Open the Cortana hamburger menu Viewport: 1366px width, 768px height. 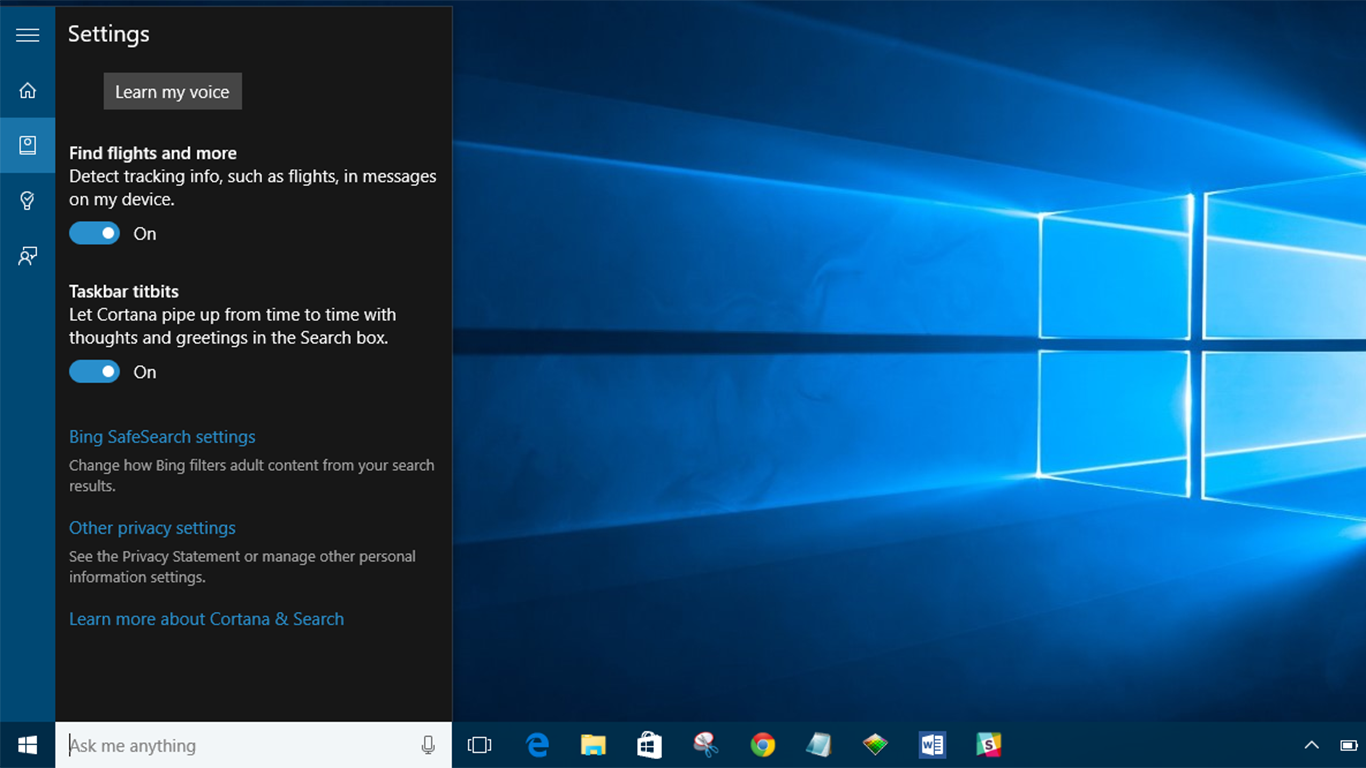click(x=27, y=35)
